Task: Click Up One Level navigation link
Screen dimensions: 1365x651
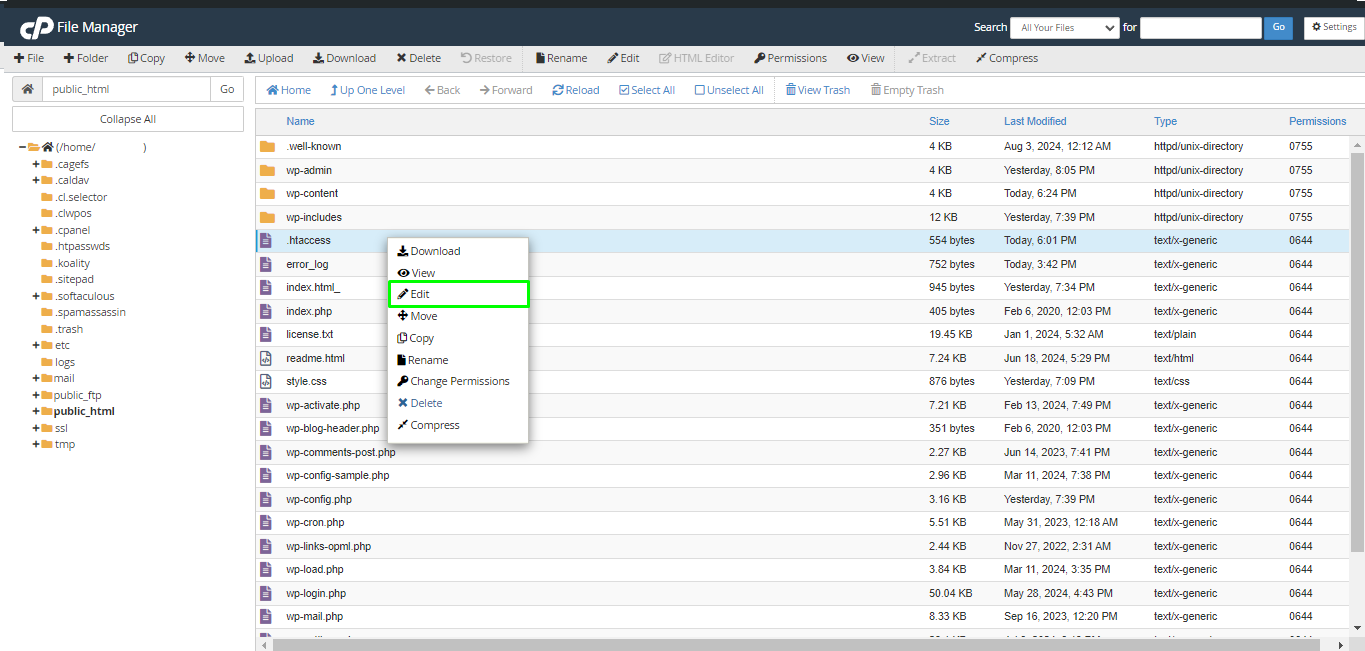Action: (x=367, y=89)
